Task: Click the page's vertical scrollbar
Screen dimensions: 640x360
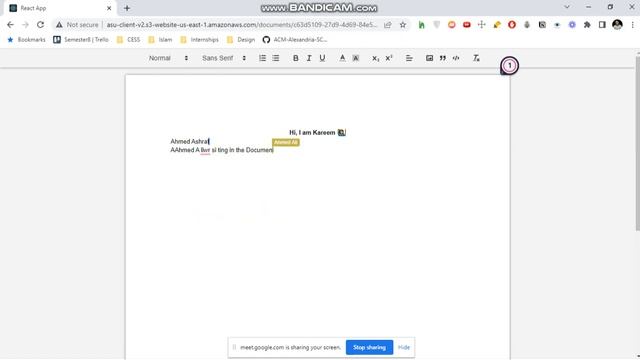Action: point(637,143)
